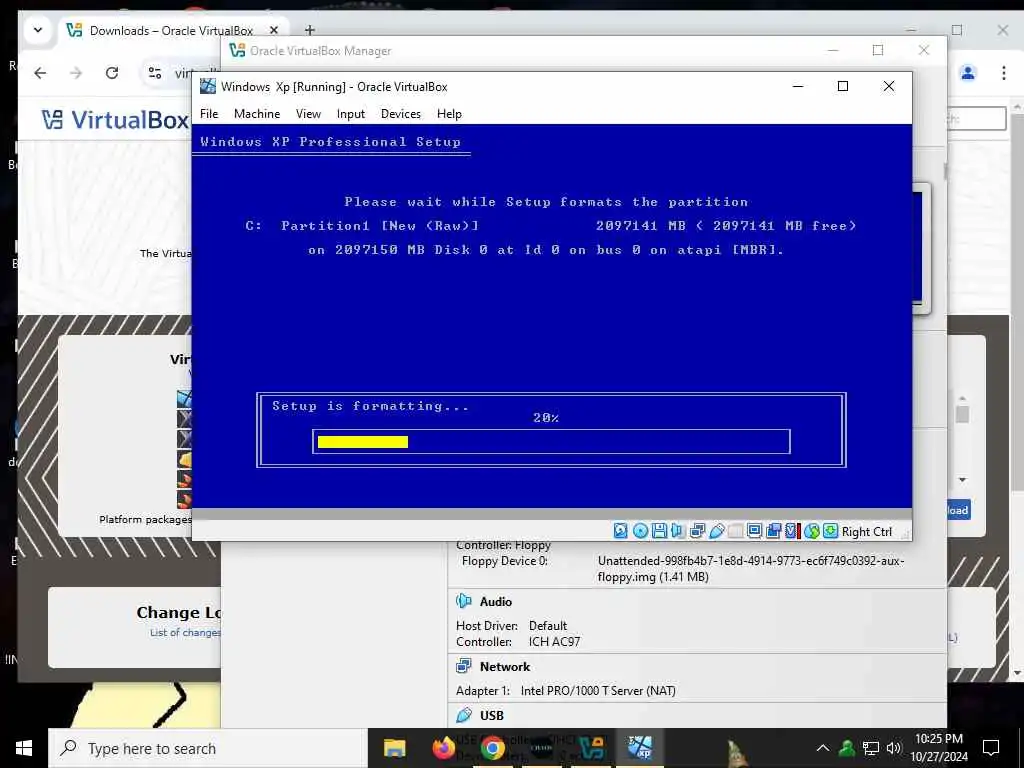Click the Chrome profile avatar icon
Screen dimensions: 1024x768
(x=968, y=72)
